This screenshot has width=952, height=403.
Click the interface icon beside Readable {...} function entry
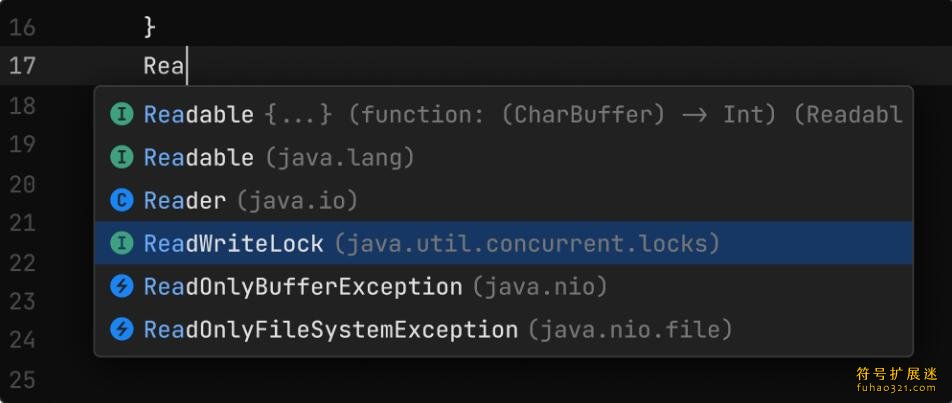coord(121,115)
